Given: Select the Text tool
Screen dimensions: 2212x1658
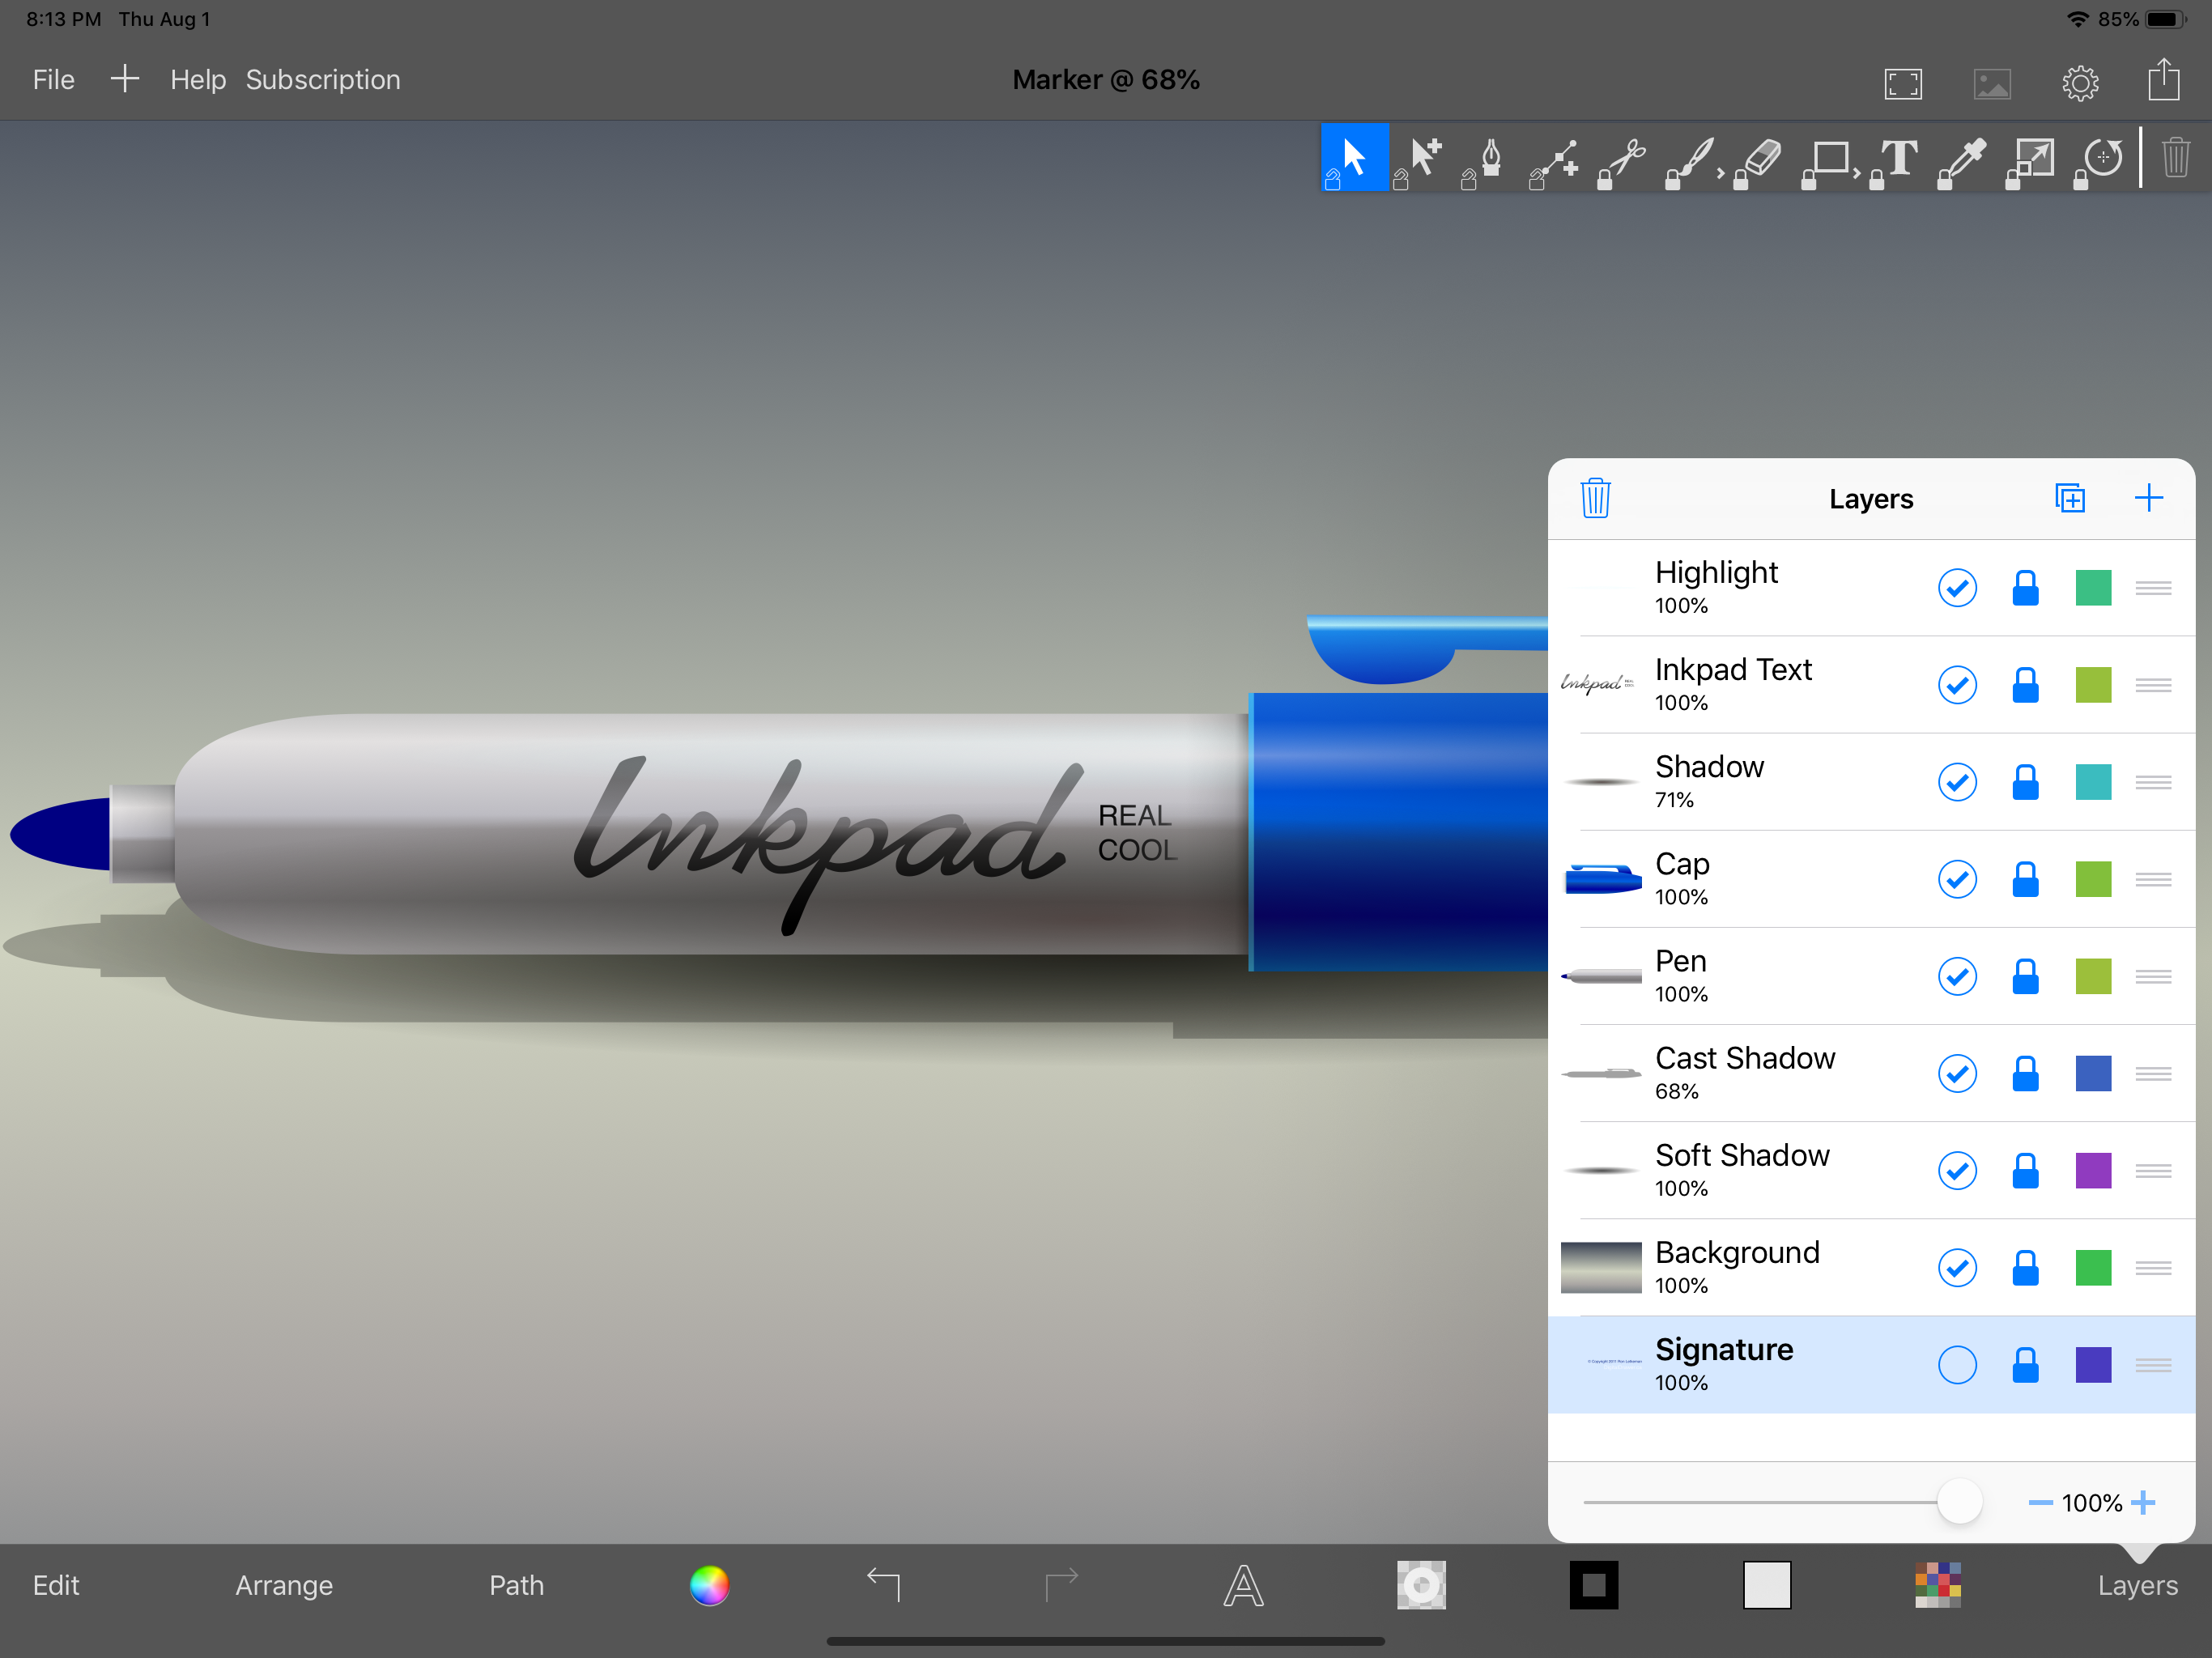Looking at the screenshot, I should (1898, 158).
